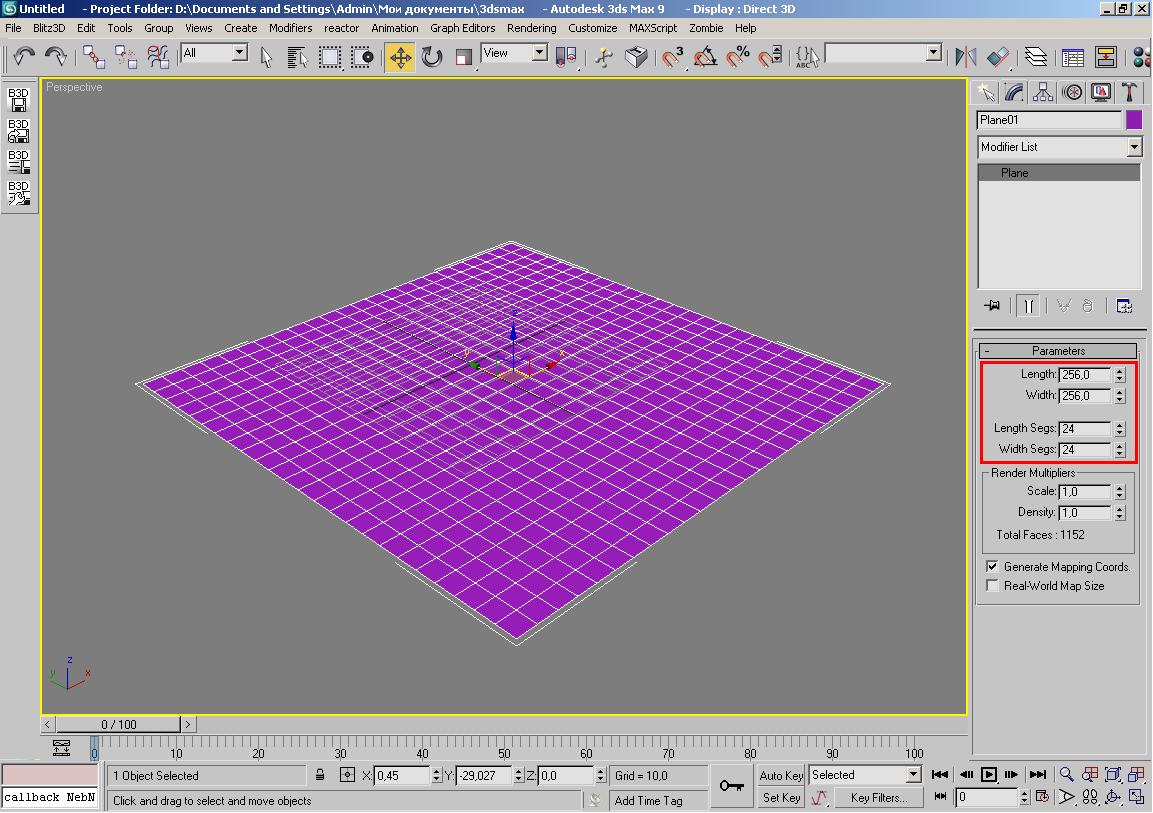Click the Set Keys key icon

[731, 786]
